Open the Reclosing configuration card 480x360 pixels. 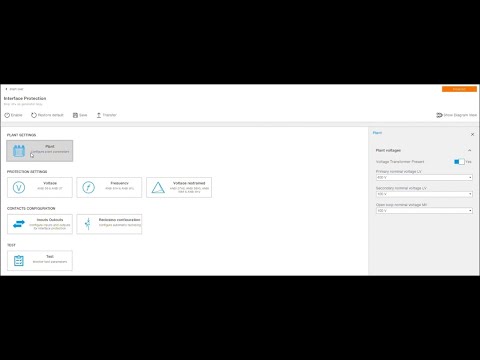coord(109,224)
